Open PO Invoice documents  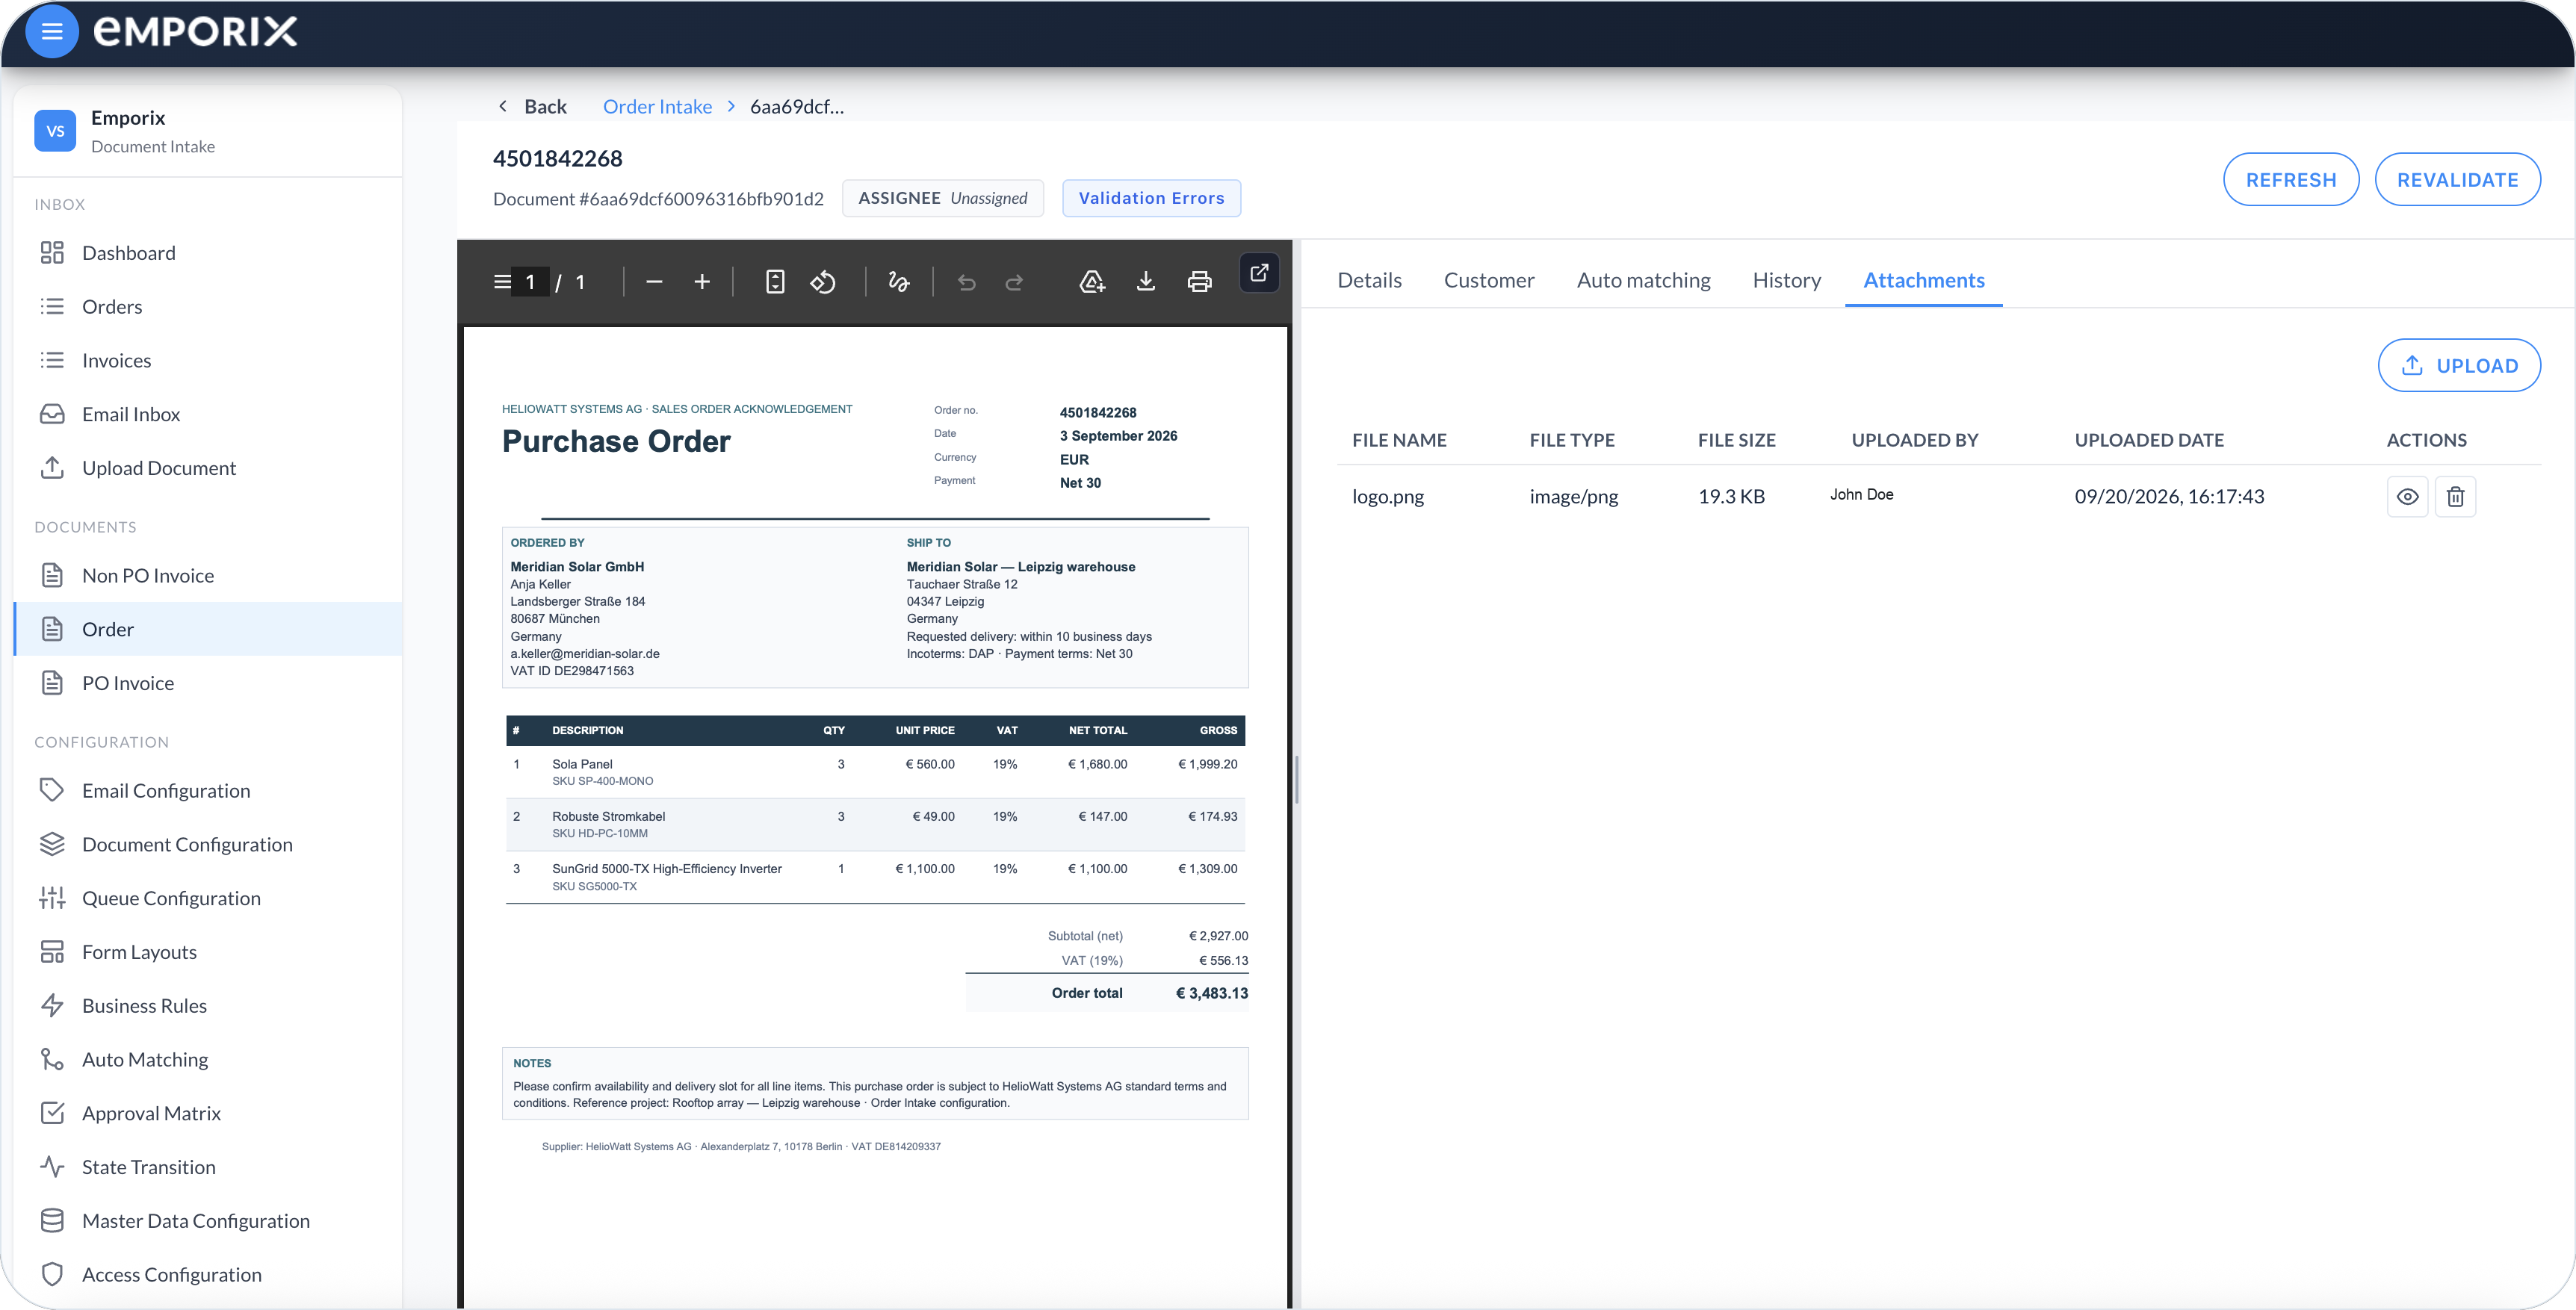(x=208, y=684)
